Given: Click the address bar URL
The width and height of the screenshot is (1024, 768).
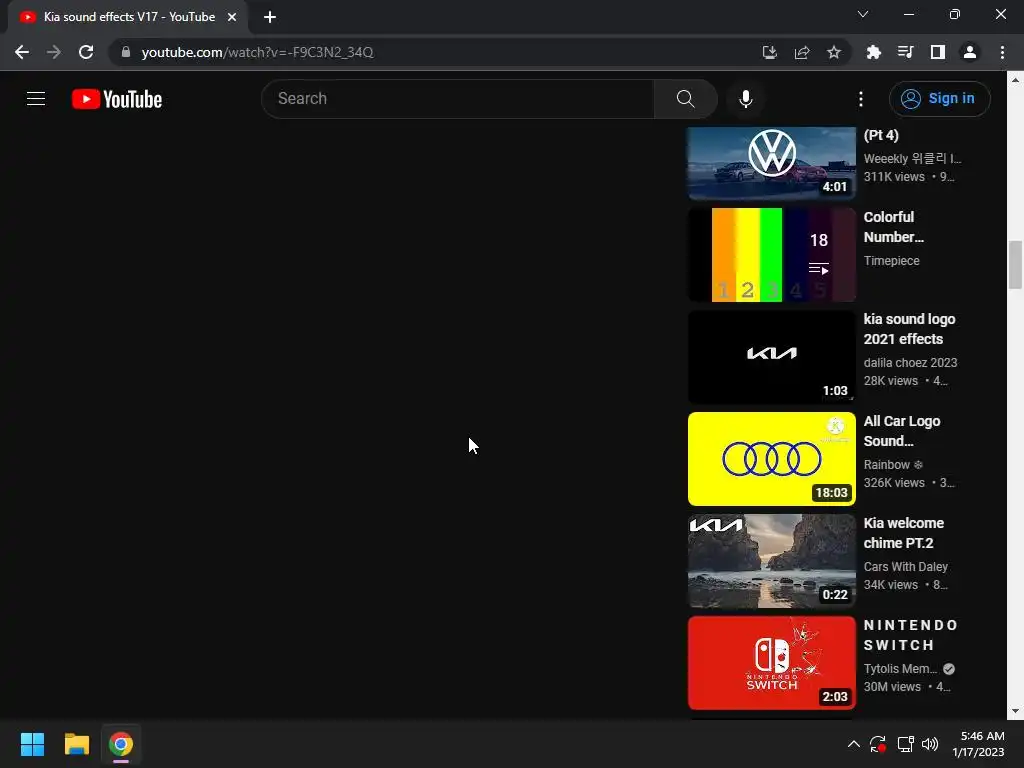Looking at the screenshot, I should pyautogui.click(x=257, y=52).
